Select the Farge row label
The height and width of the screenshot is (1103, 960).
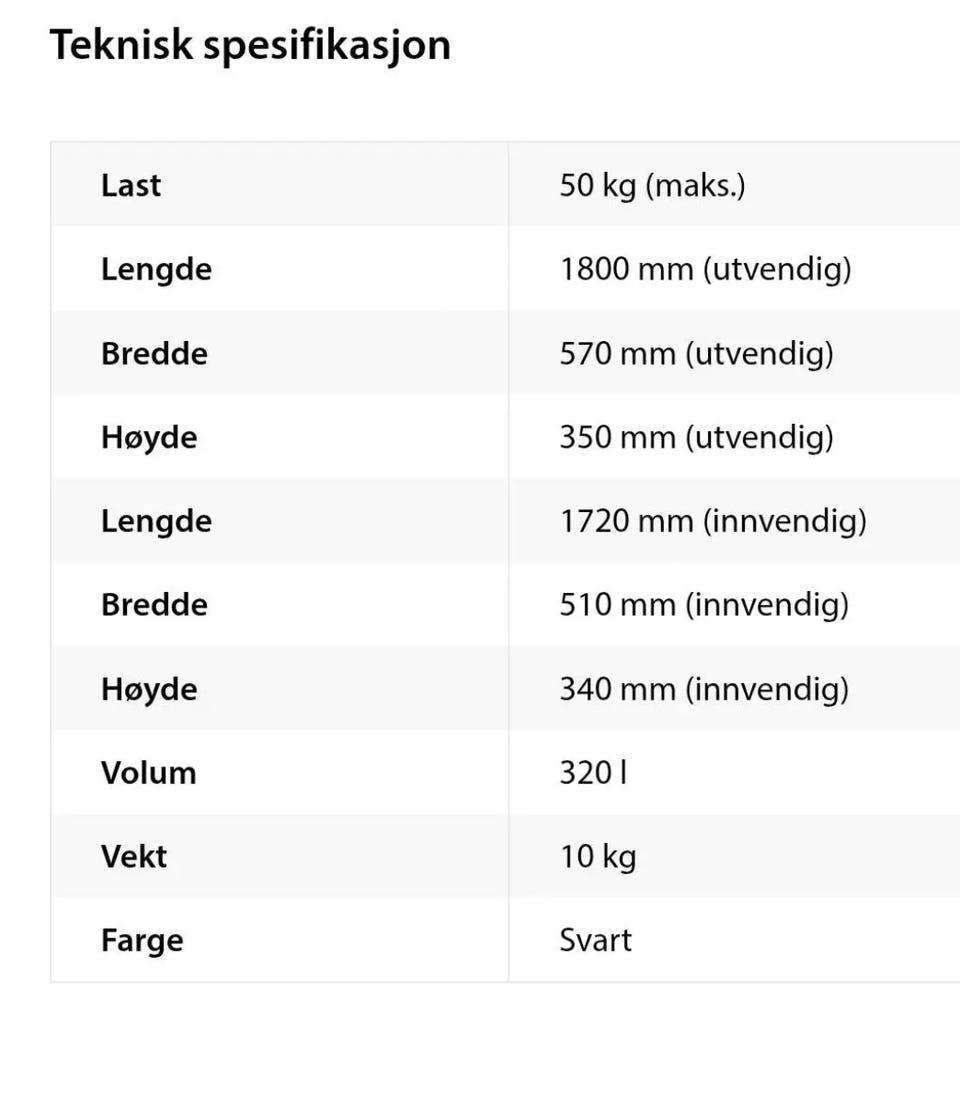[142, 941]
